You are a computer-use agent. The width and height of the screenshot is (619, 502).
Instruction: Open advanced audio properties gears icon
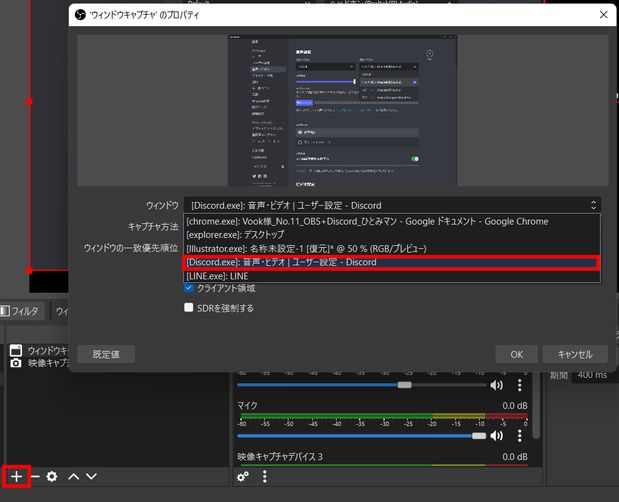point(243,477)
